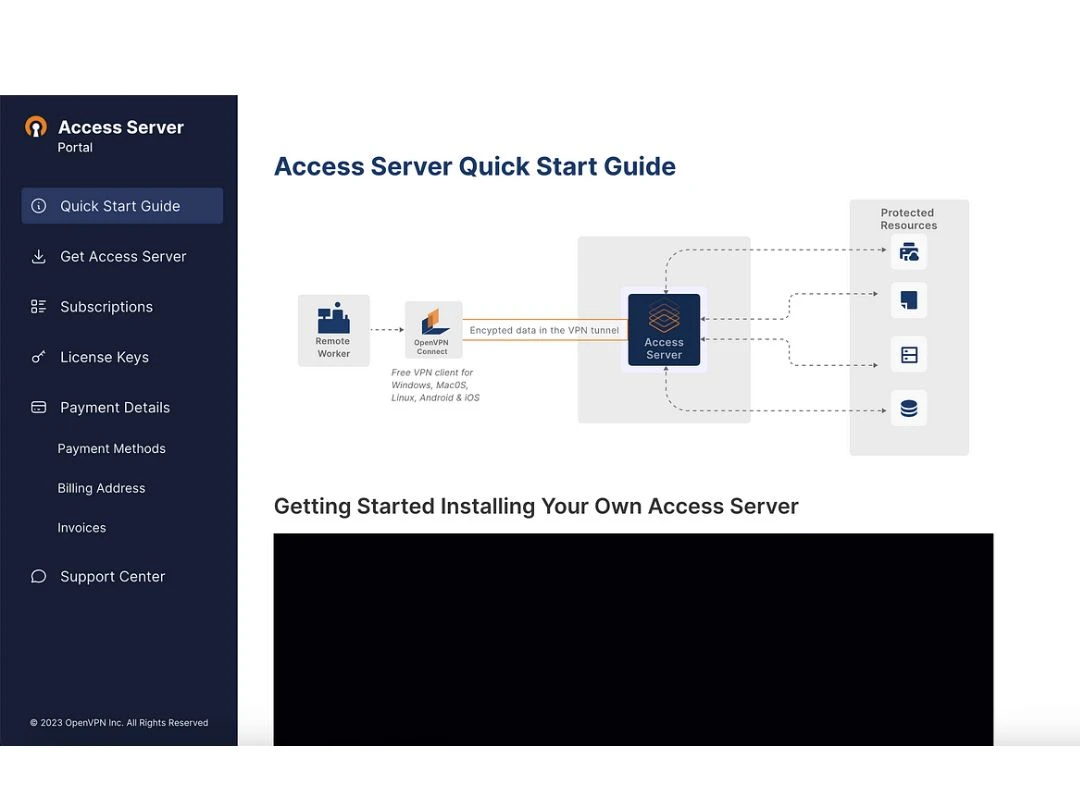This screenshot has height=810, width=1080.
Task: Open the Billing Address page
Action: pyautogui.click(x=101, y=488)
